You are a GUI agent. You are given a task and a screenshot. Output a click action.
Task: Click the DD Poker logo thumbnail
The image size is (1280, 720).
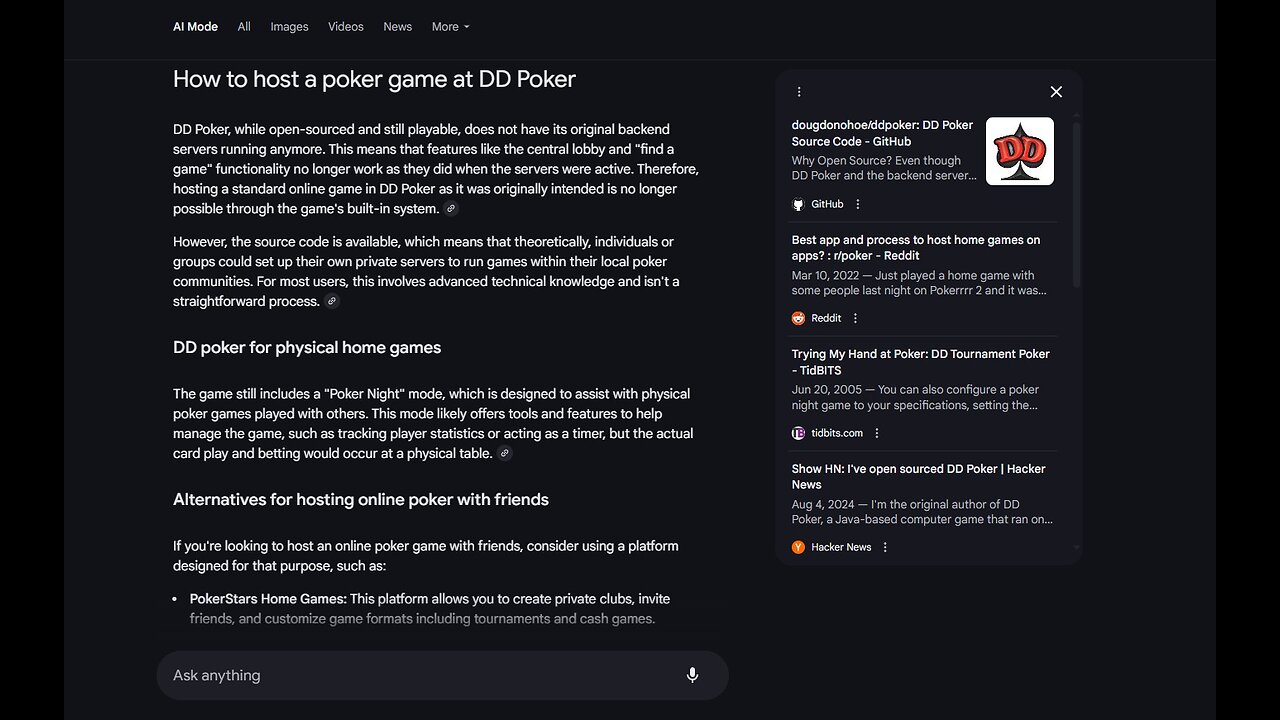point(1020,151)
